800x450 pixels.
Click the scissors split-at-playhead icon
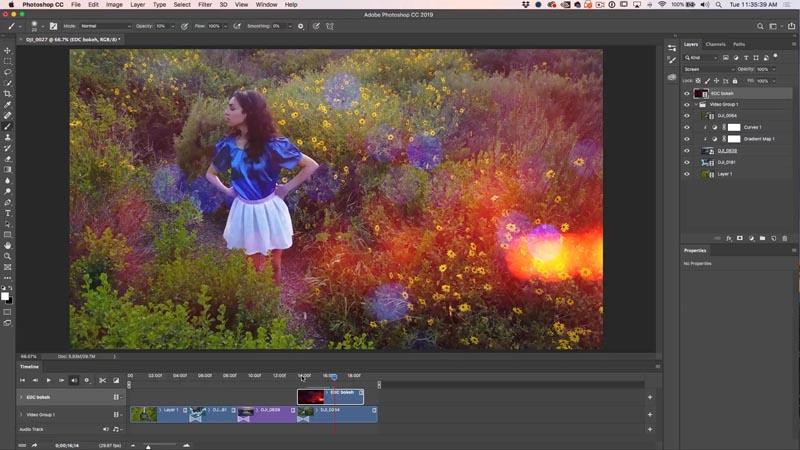click(103, 380)
